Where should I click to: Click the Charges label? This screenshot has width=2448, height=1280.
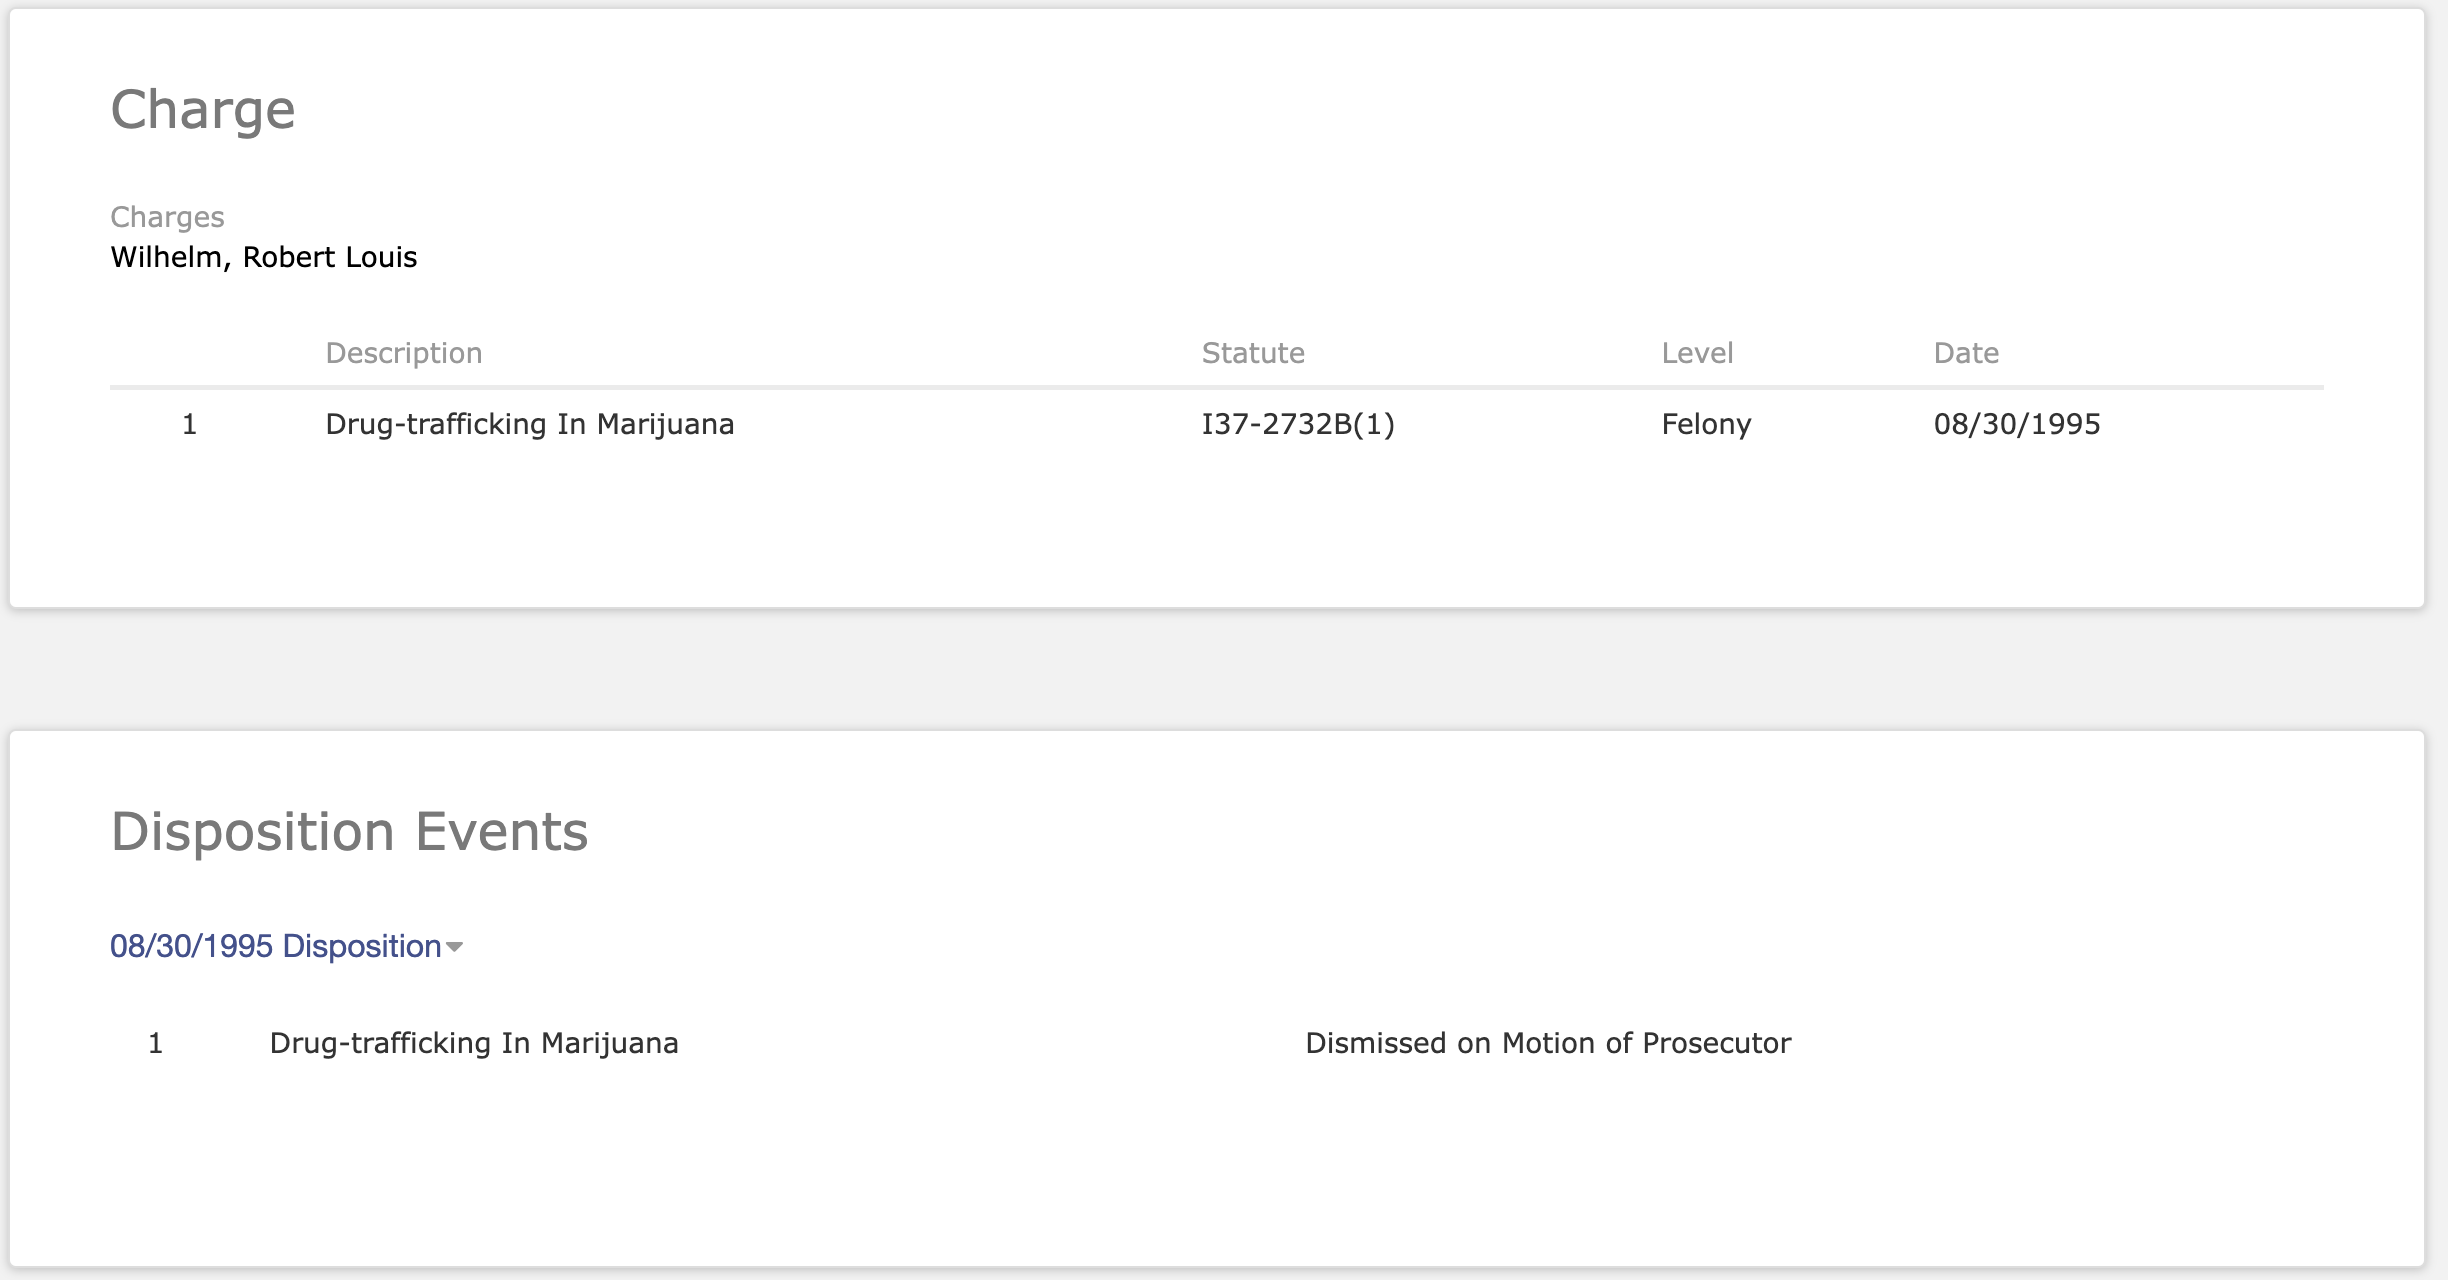pyautogui.click(x=167, y=217)
